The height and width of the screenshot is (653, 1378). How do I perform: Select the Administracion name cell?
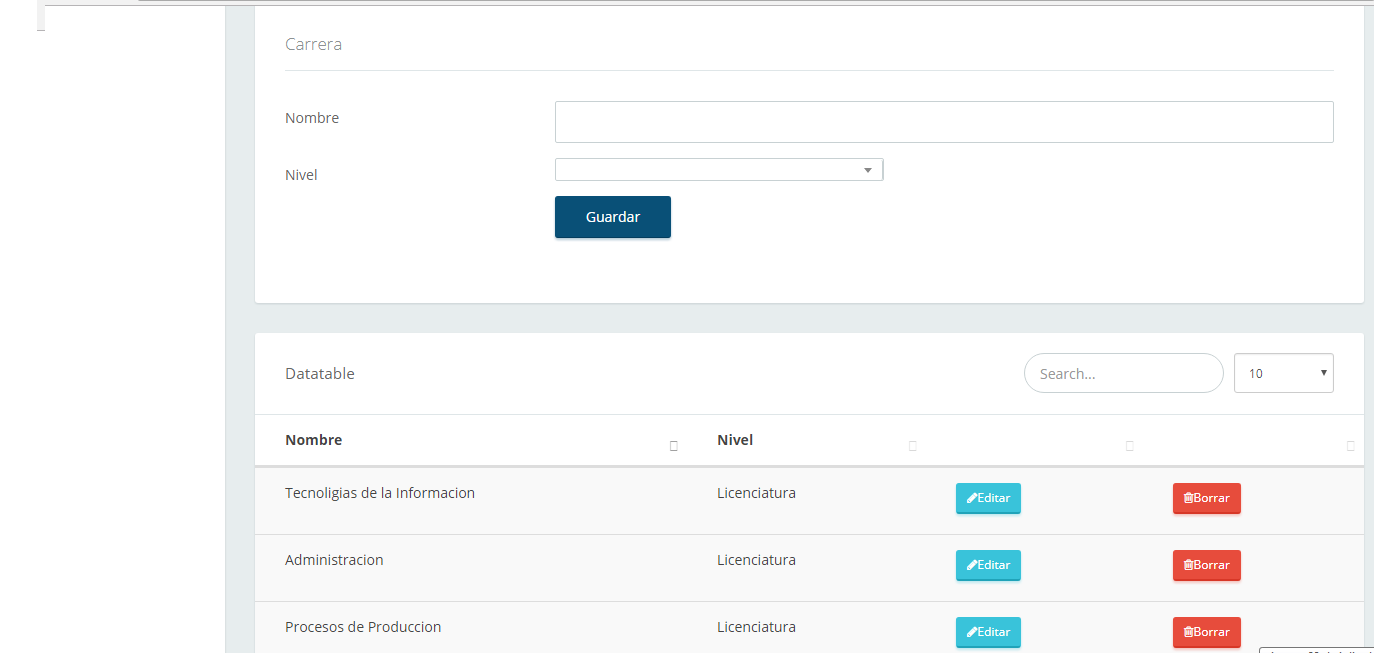(334, 560)
